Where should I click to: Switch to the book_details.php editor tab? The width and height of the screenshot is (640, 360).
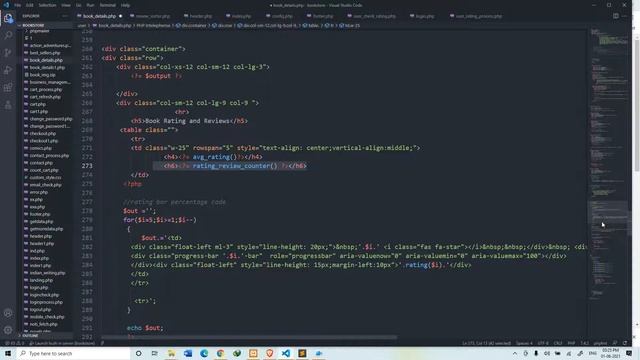click(x=99, y=16)
